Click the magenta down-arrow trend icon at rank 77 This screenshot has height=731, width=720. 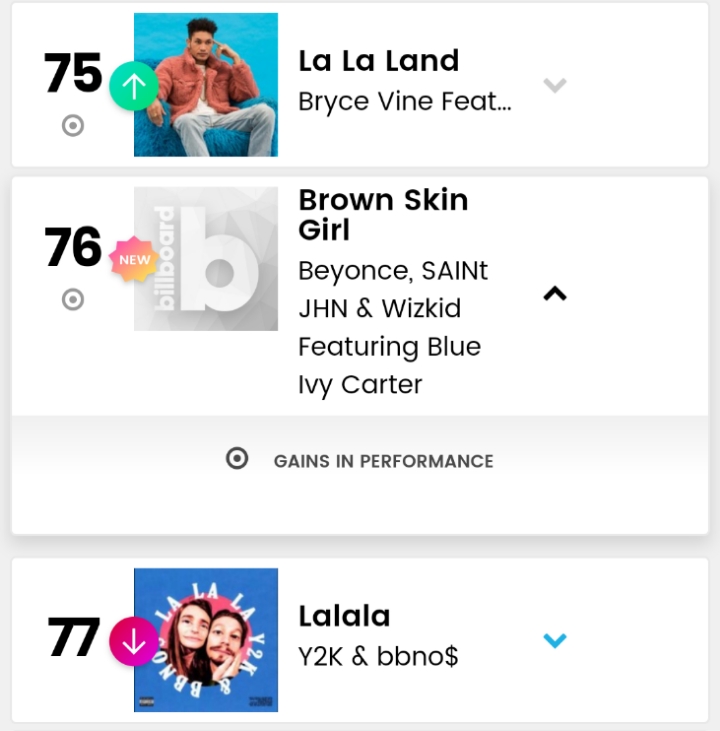(134, 641)
